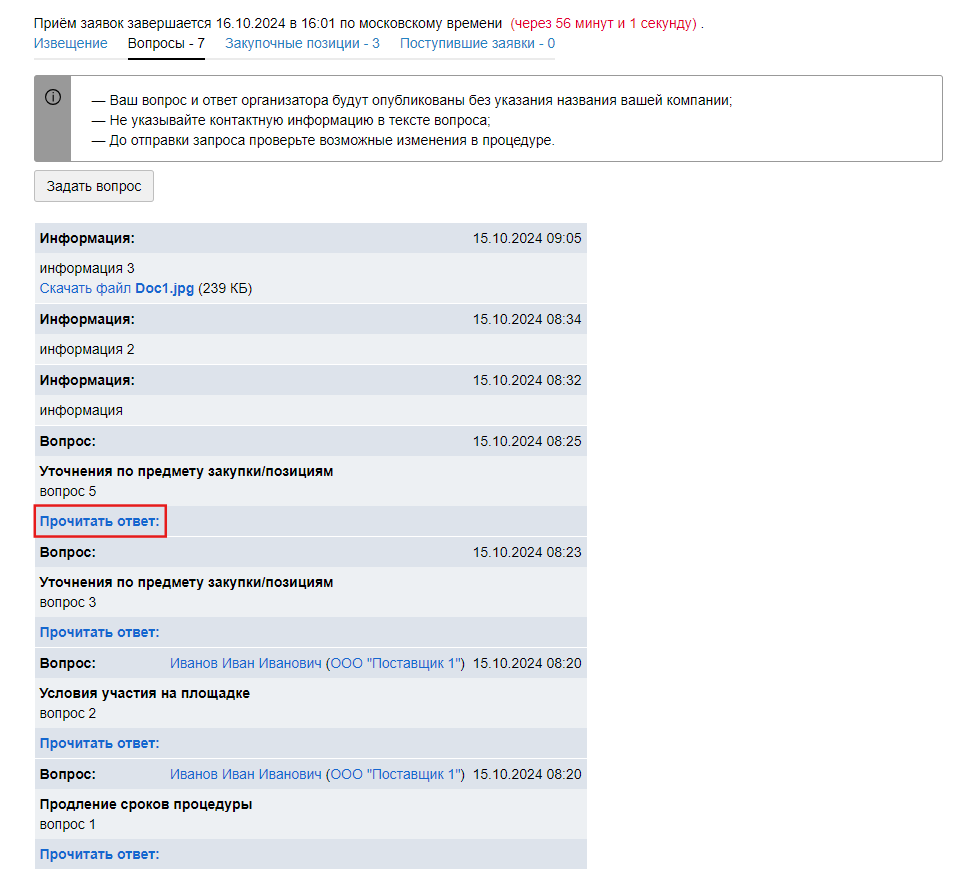Click the info icon in the notice box
Image resolution: width=967 pixels, height=890 pixels.
[x=53, y=97]
